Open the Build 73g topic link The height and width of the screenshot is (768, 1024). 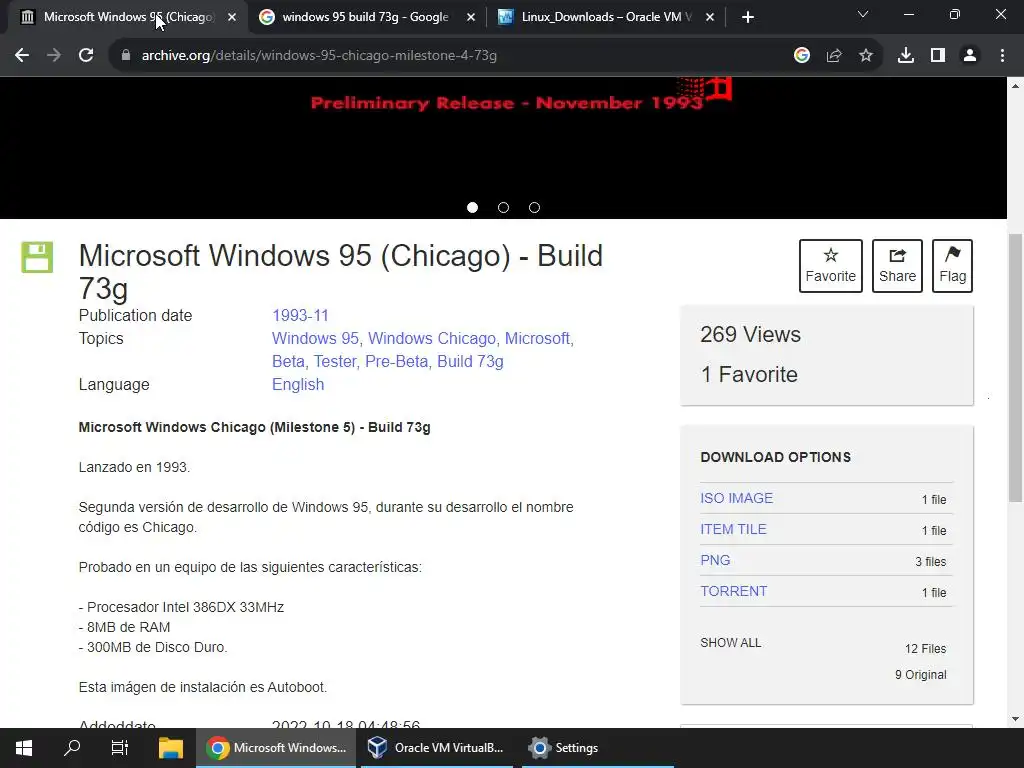470,361
